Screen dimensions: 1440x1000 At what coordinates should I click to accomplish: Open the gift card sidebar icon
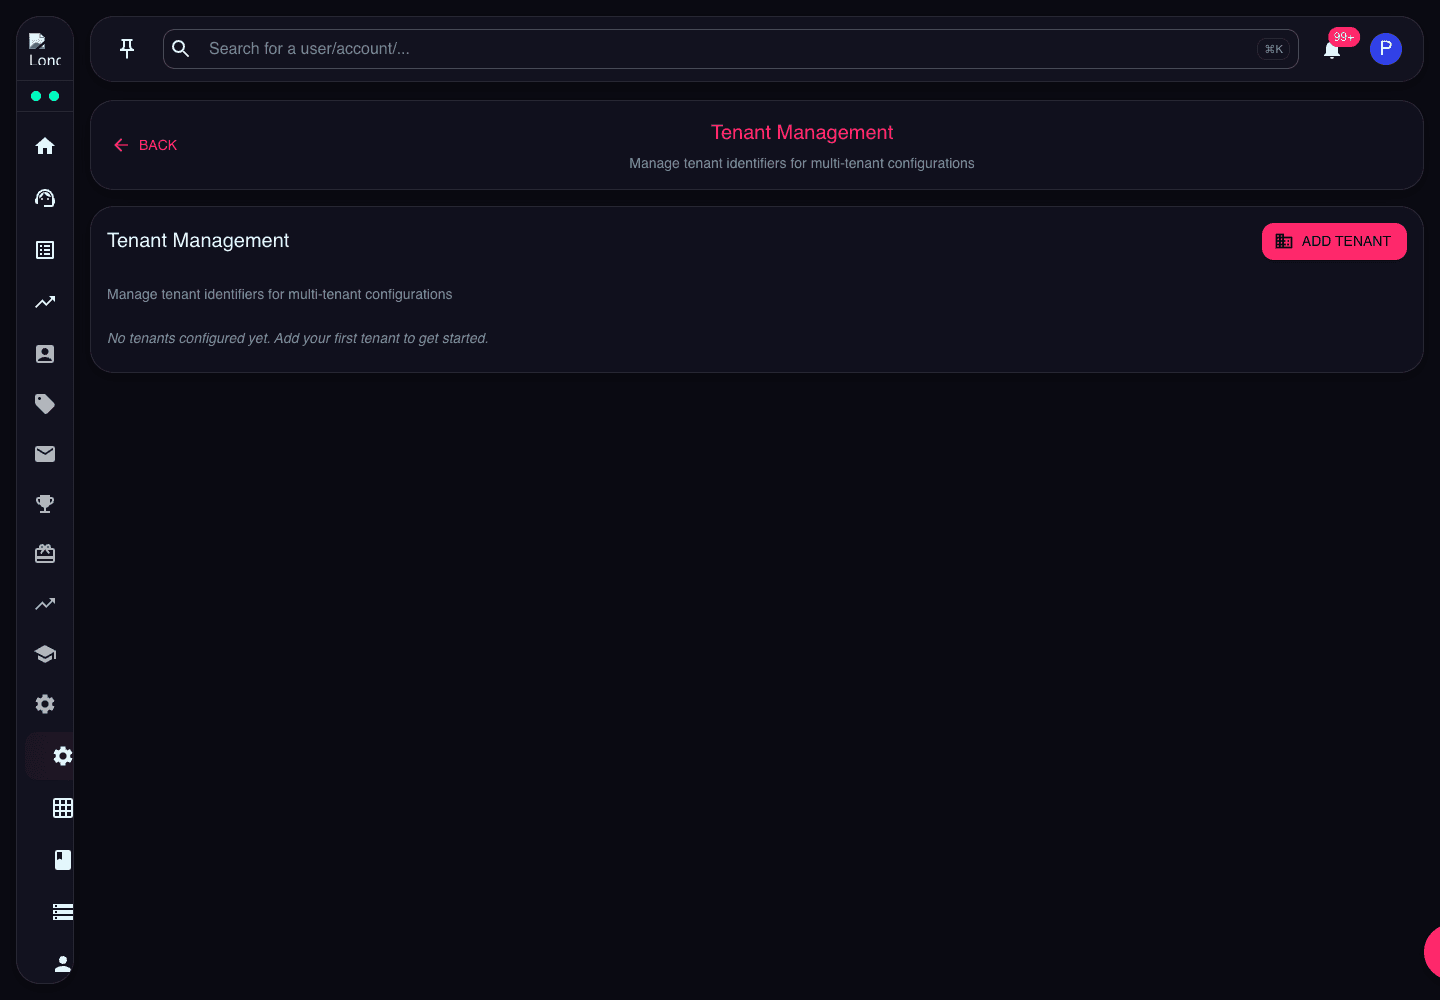click(x=45, y=554)
